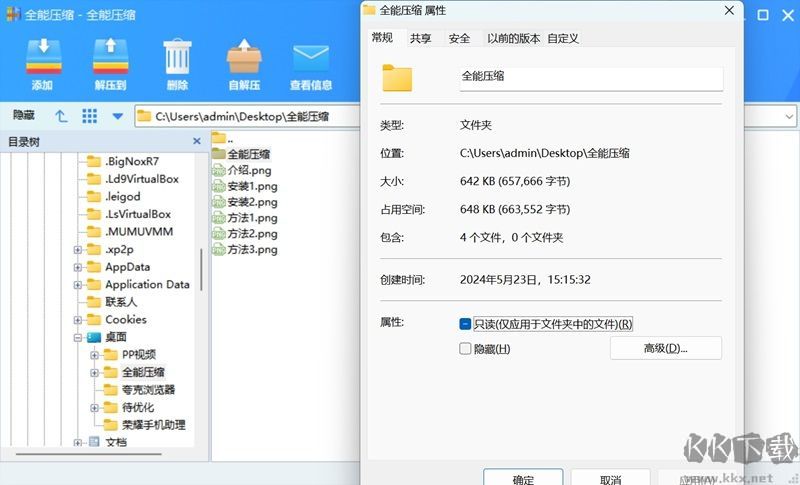800x485 pixels.
Task: Expand the Cookies tree node
Action: (78, 320)
